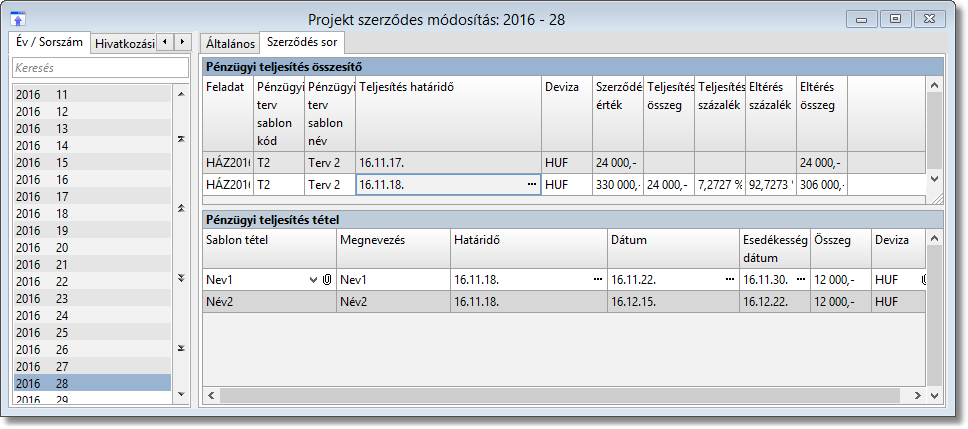Select record 2016 23

[92, 298]
